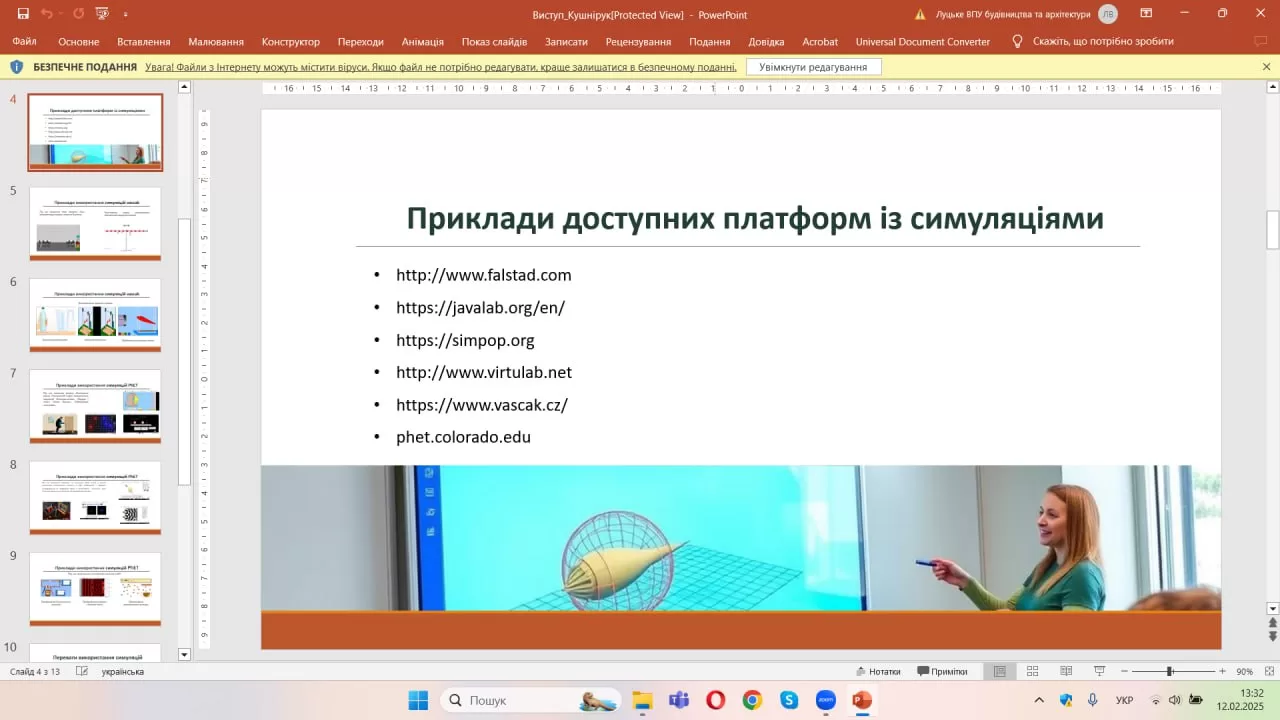Open the Ribbon Display Options menu
This screenshot has height=720, width=1280.
1145,14
